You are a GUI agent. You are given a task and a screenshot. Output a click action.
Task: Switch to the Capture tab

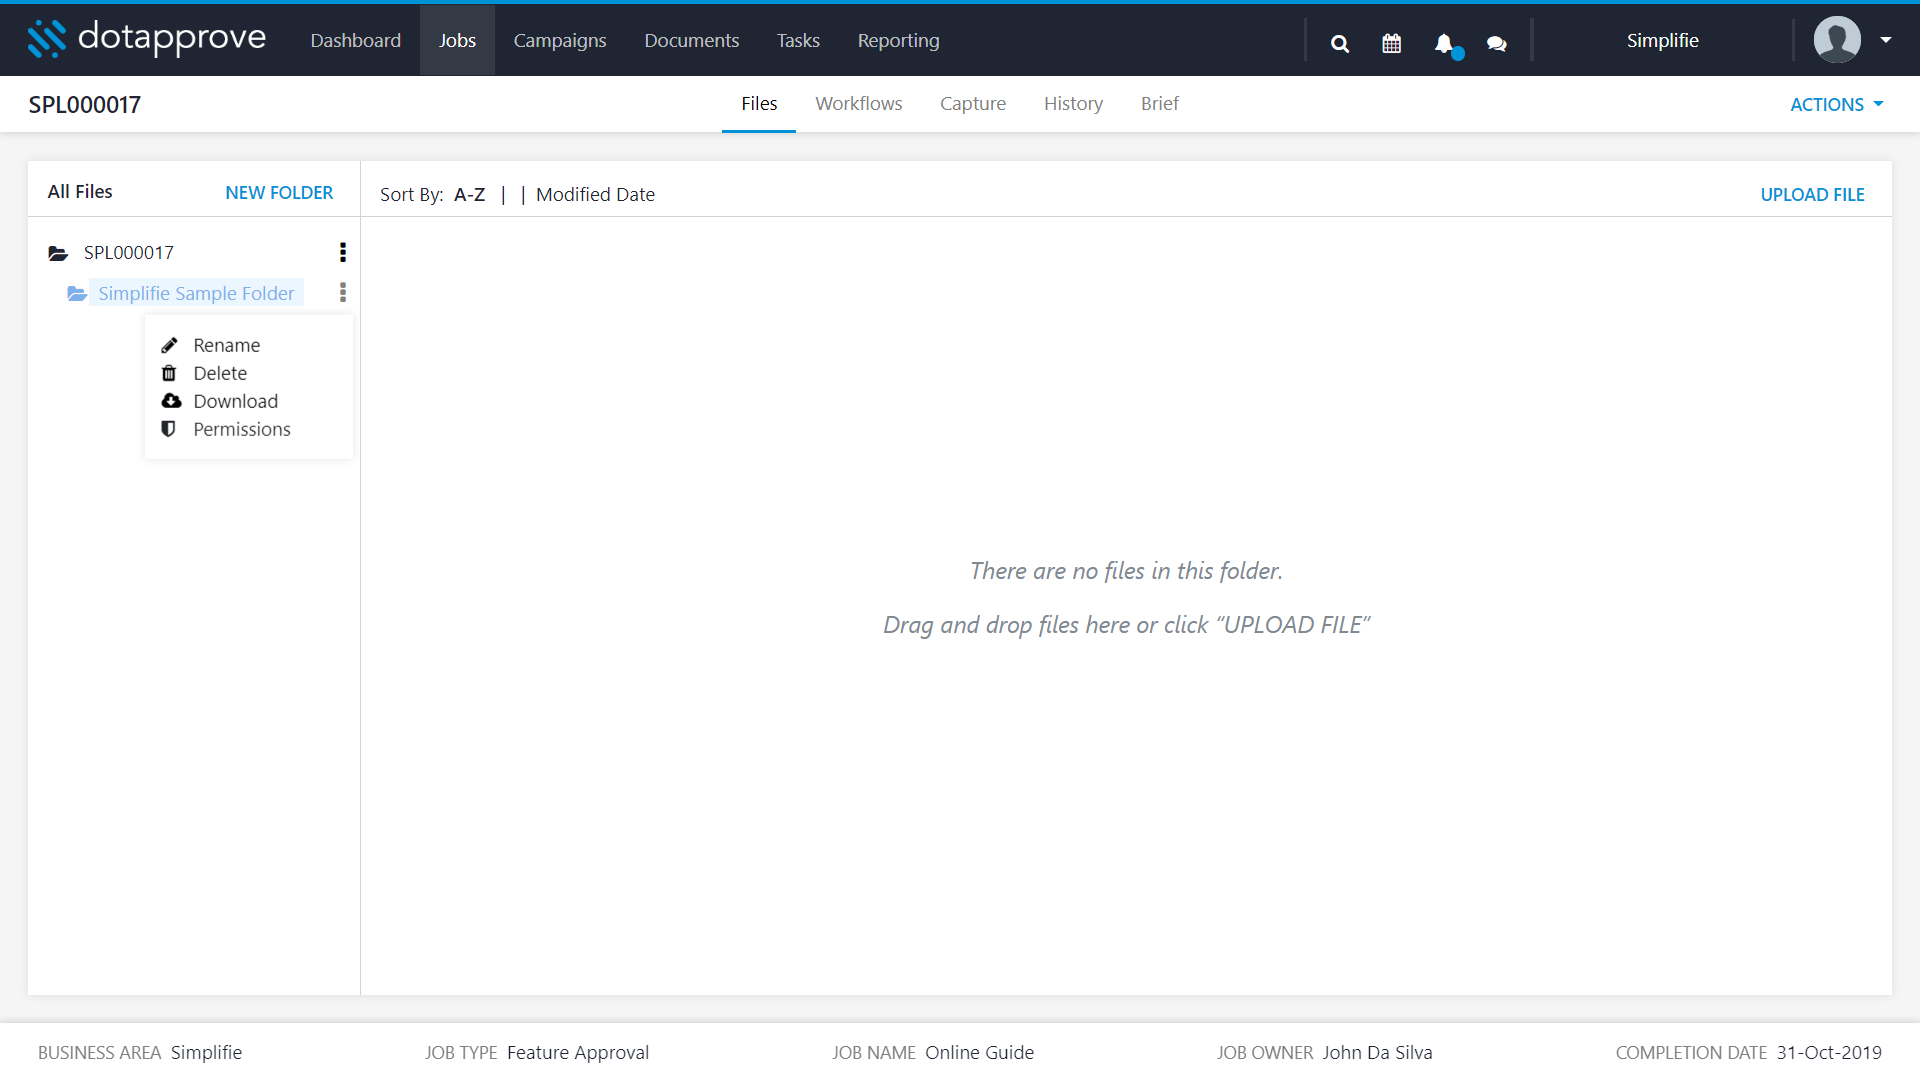pyautogui.click(x=973, y=104)
